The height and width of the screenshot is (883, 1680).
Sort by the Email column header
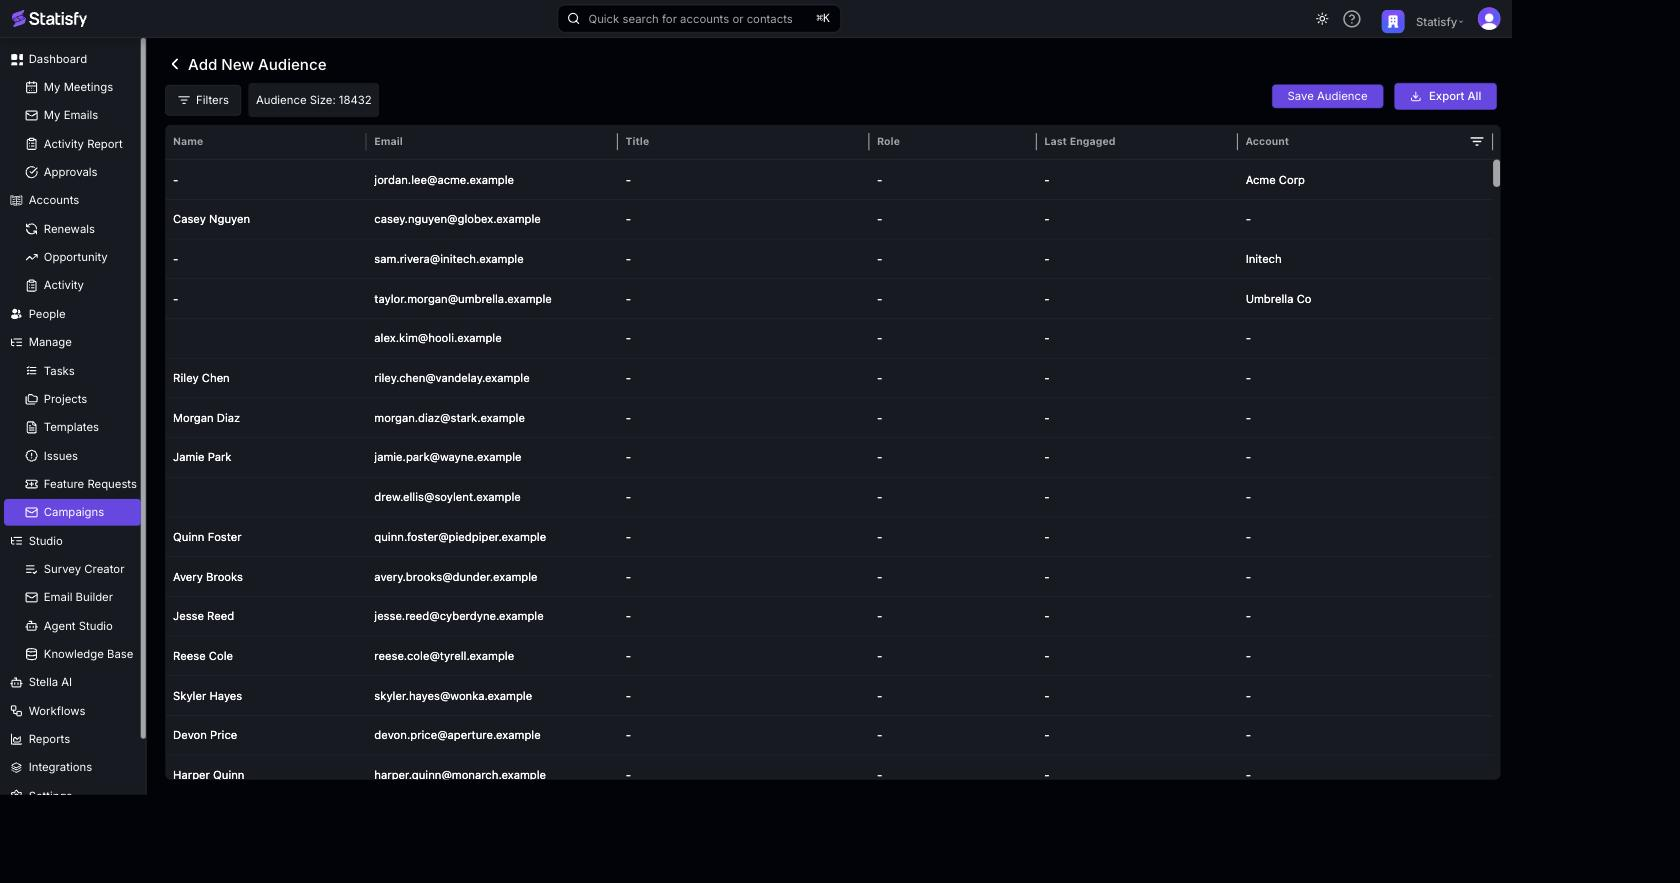388,141
